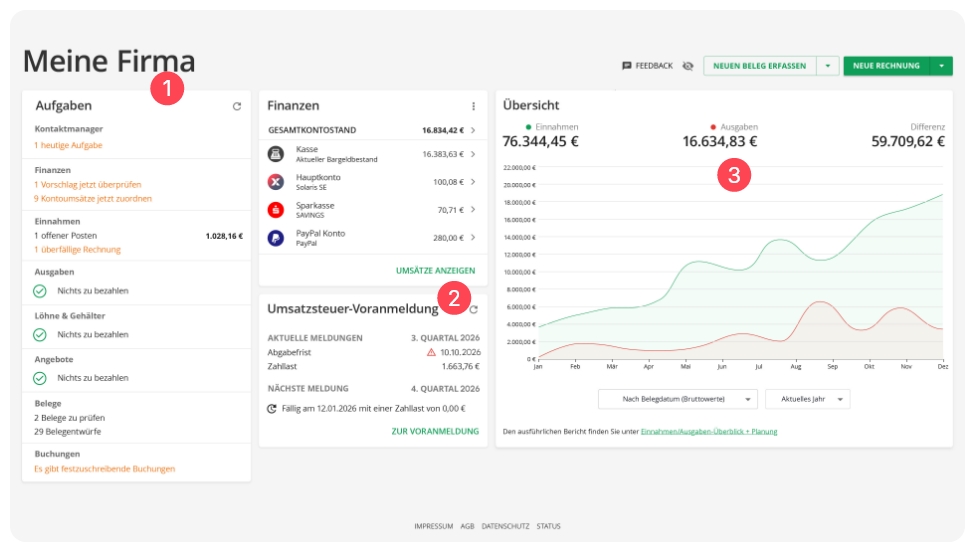
Task: Click the Neue Rechnung button
Action: point(886,66)
